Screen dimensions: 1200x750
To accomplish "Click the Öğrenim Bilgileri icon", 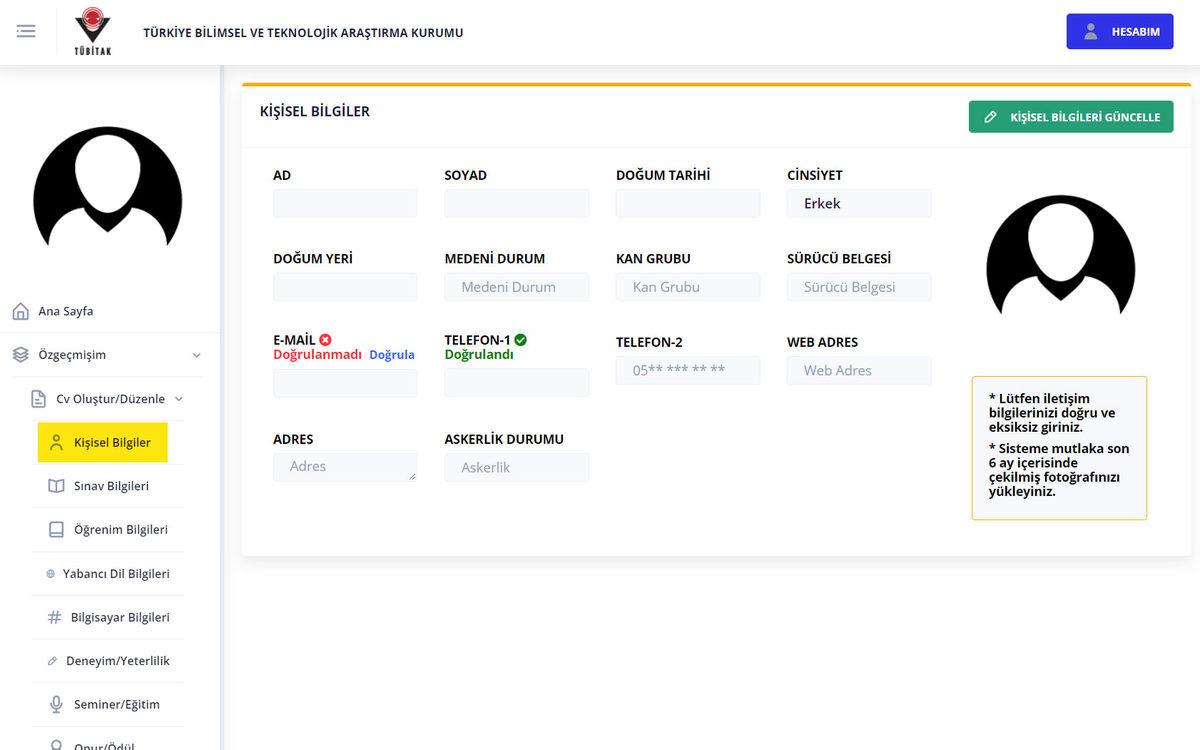I will [x=56, y=530].
